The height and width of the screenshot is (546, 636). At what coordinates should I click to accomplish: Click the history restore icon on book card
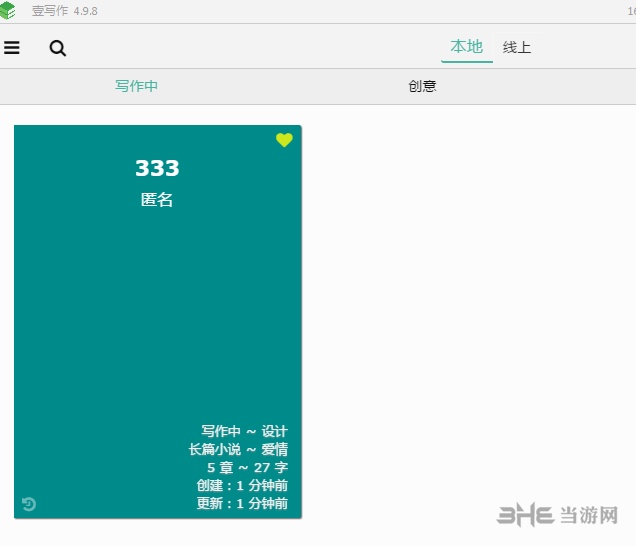[29, 504]
